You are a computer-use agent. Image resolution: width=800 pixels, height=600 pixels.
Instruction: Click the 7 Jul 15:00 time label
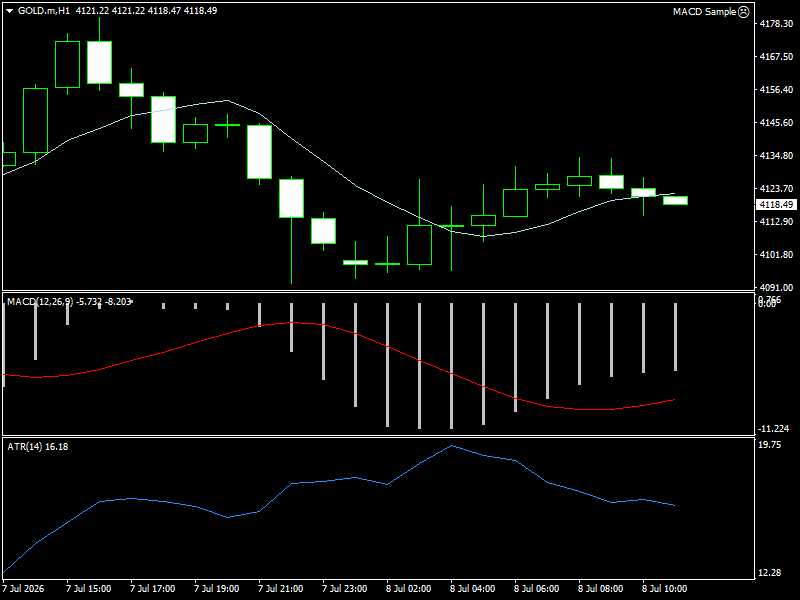click(x=89, y=589)
